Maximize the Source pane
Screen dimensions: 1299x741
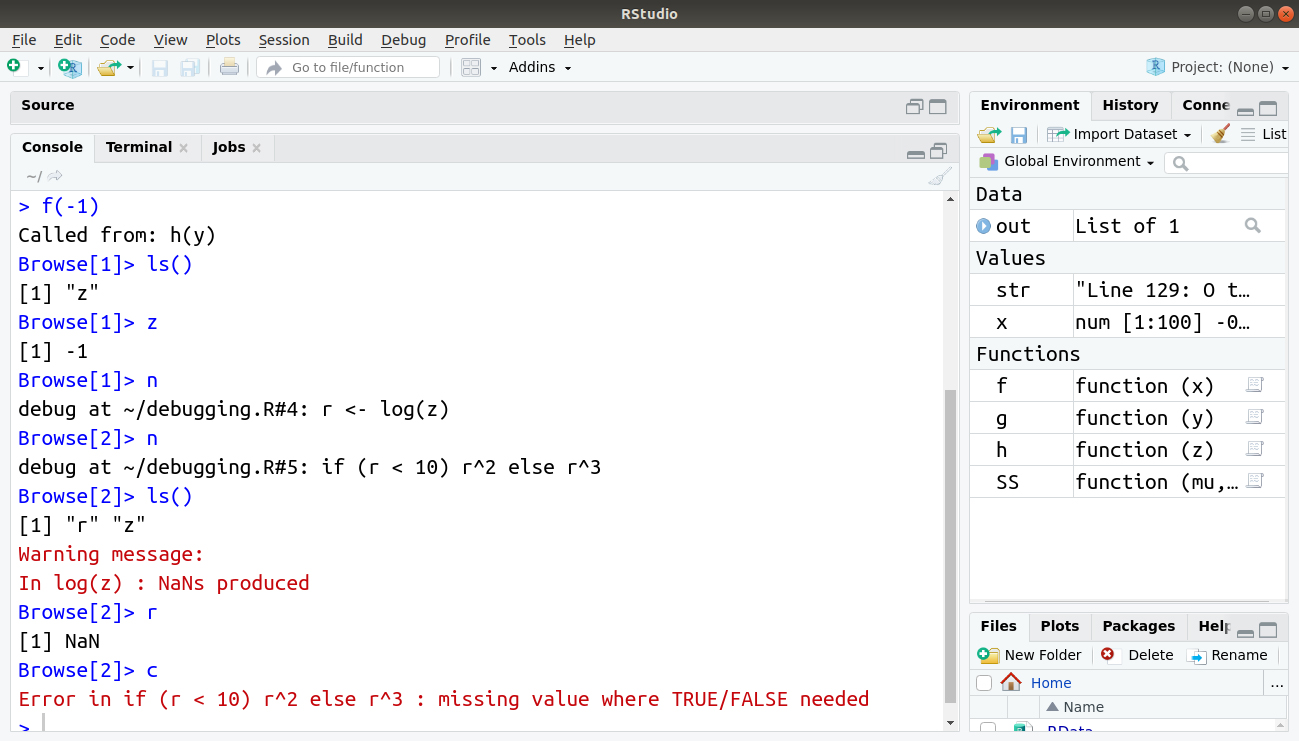(x=937, y=107)
